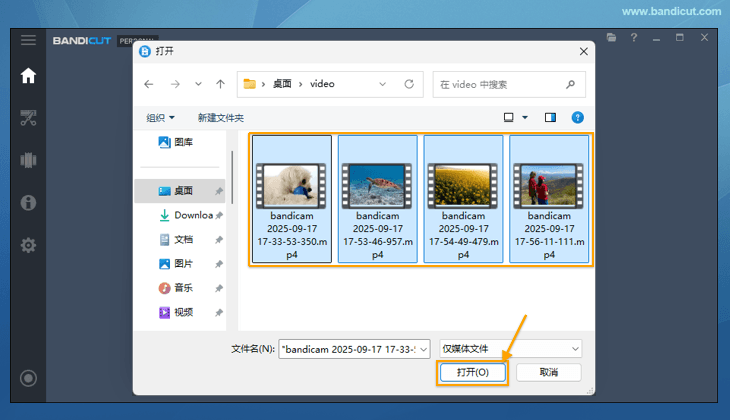Open the 仅媒体文件 file type dropdown

tap(510, 348)
